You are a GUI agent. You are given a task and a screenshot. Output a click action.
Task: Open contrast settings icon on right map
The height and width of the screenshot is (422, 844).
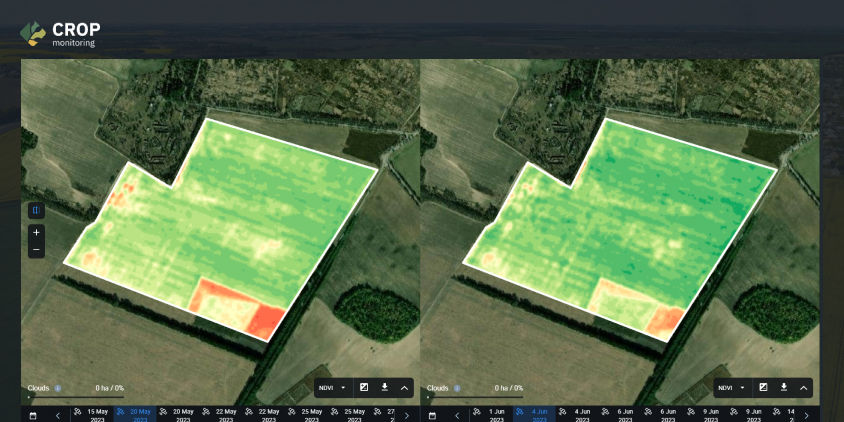pos(763,388)
